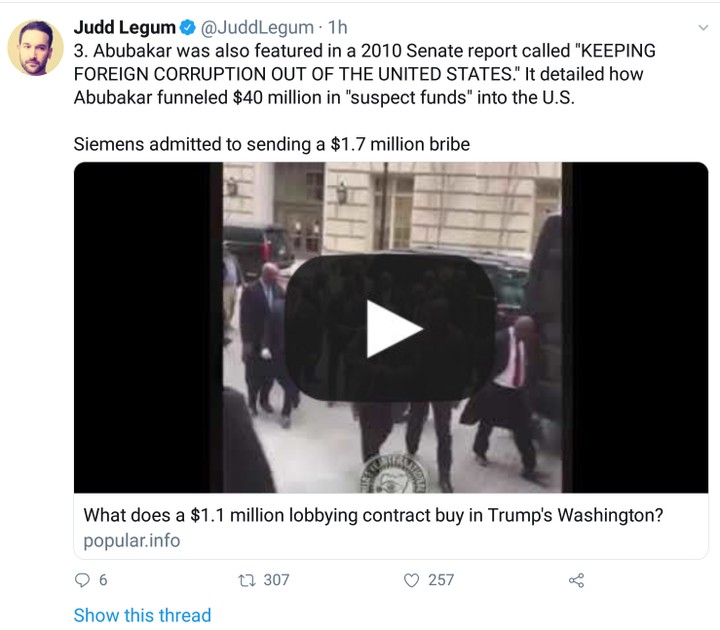Show this thread

[142, 615]
